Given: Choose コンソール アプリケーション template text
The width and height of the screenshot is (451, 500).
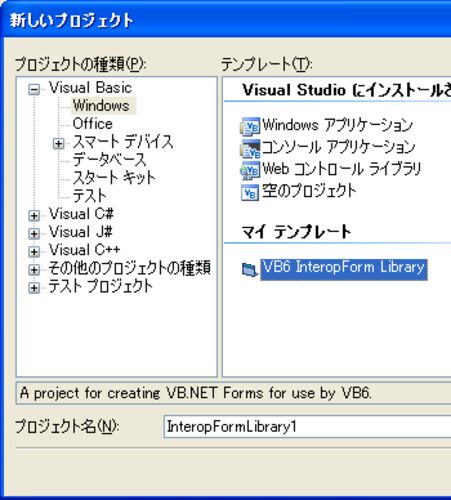Looking at the screenshot, I should [338, 147].
